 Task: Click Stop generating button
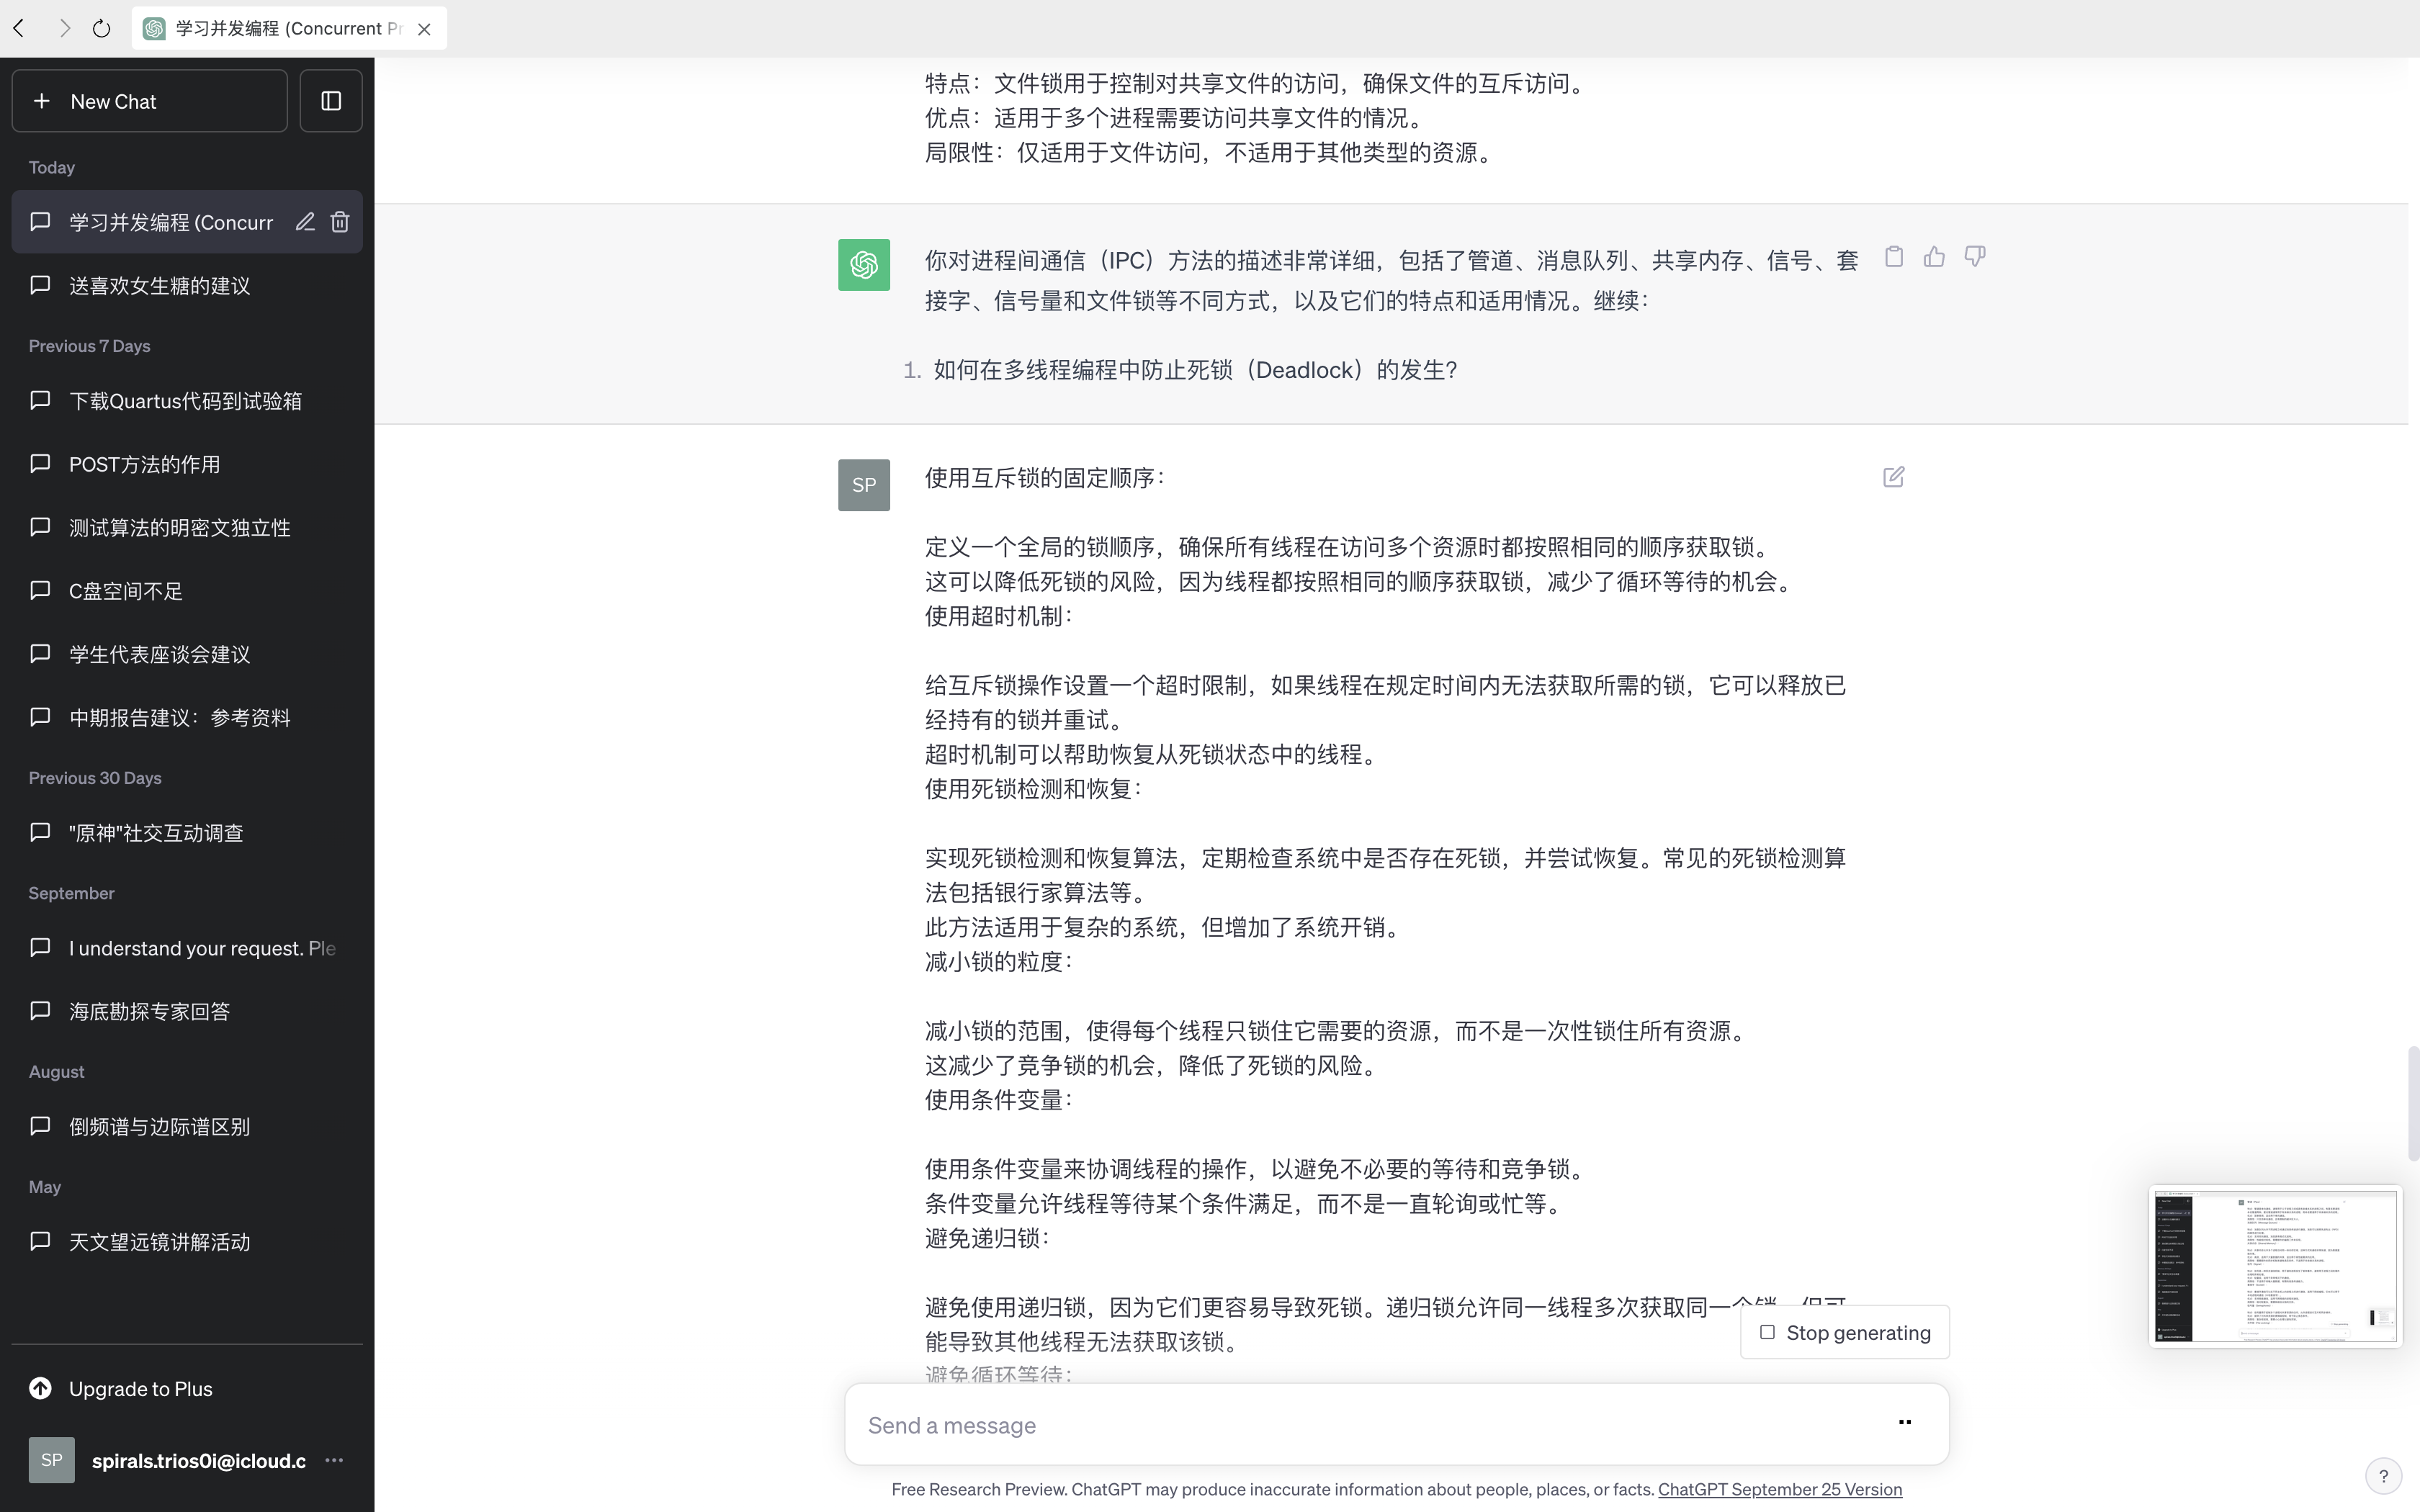pos(1844,1332)
